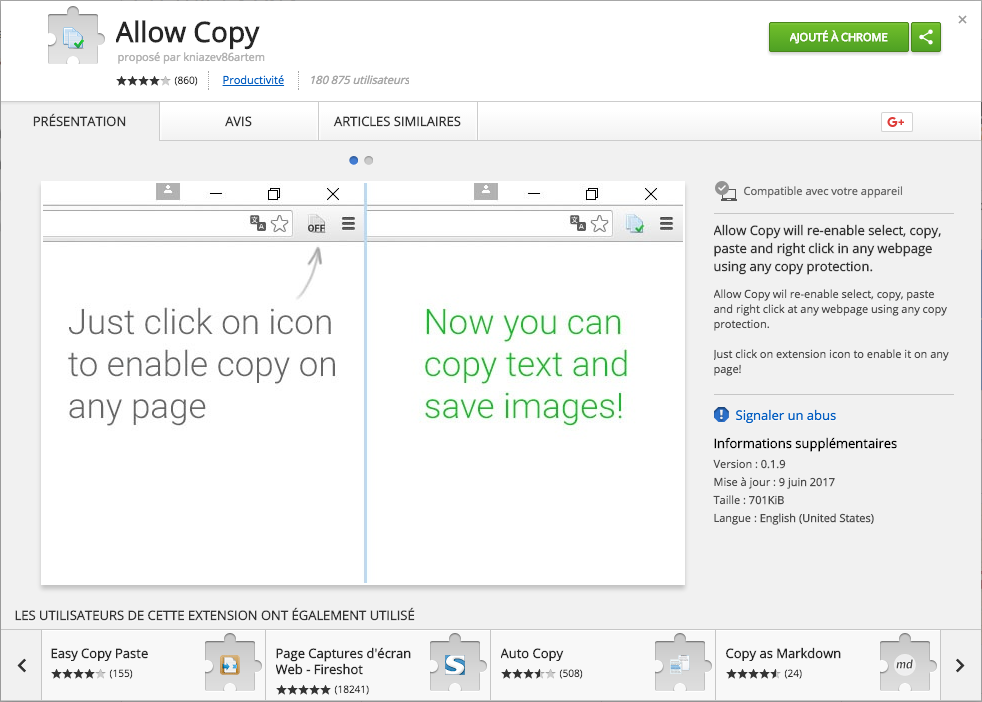Show previous related extensions with left arrow
This screenshot has height=702, width=982.
22,665
